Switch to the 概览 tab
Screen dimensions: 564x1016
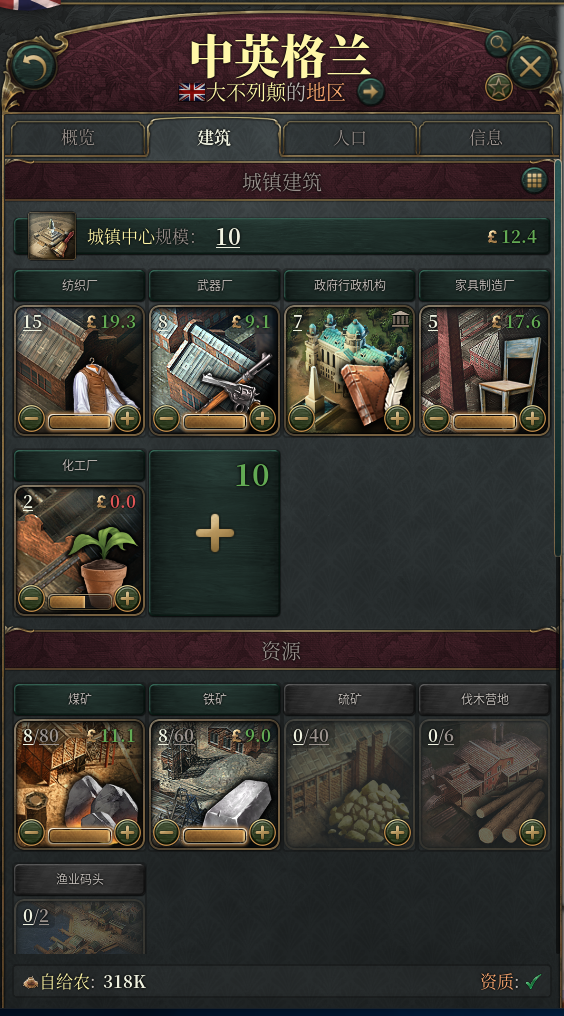[78, 137]
